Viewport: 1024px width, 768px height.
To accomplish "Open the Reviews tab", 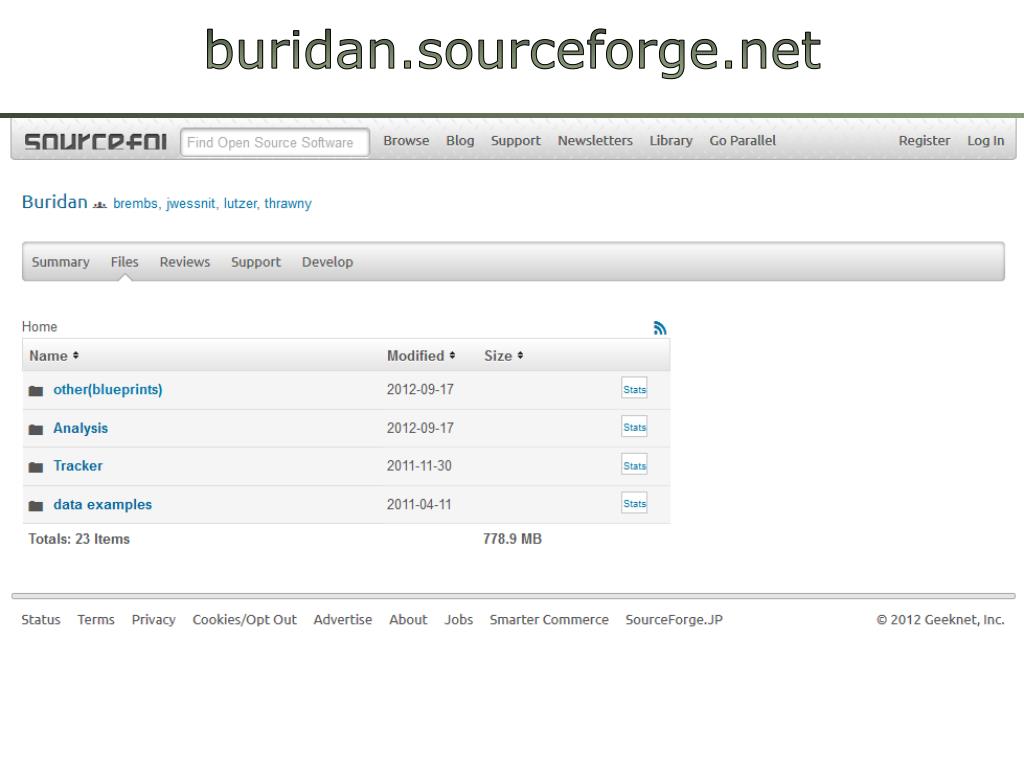I will pos(185,262).
